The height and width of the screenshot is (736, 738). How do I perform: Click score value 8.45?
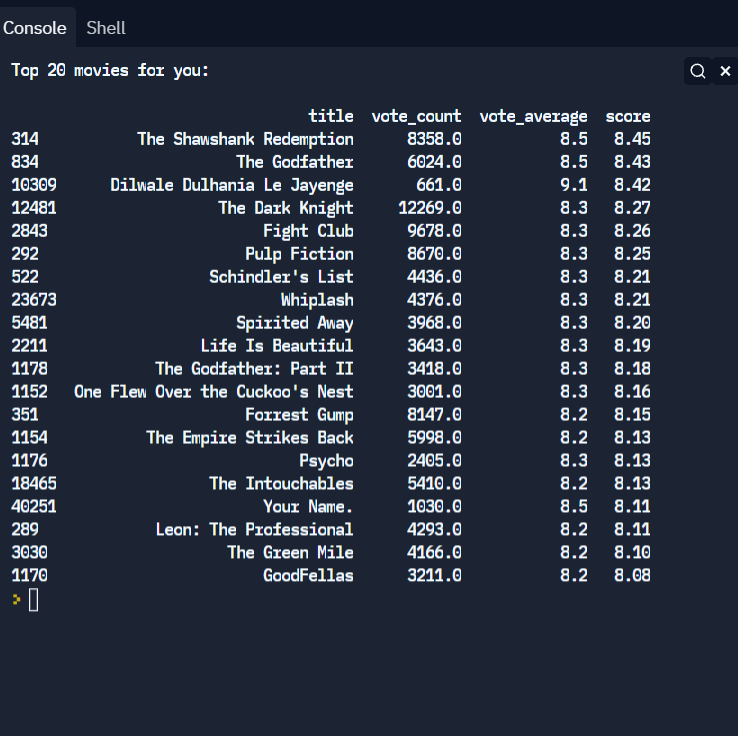pos(632,139)
